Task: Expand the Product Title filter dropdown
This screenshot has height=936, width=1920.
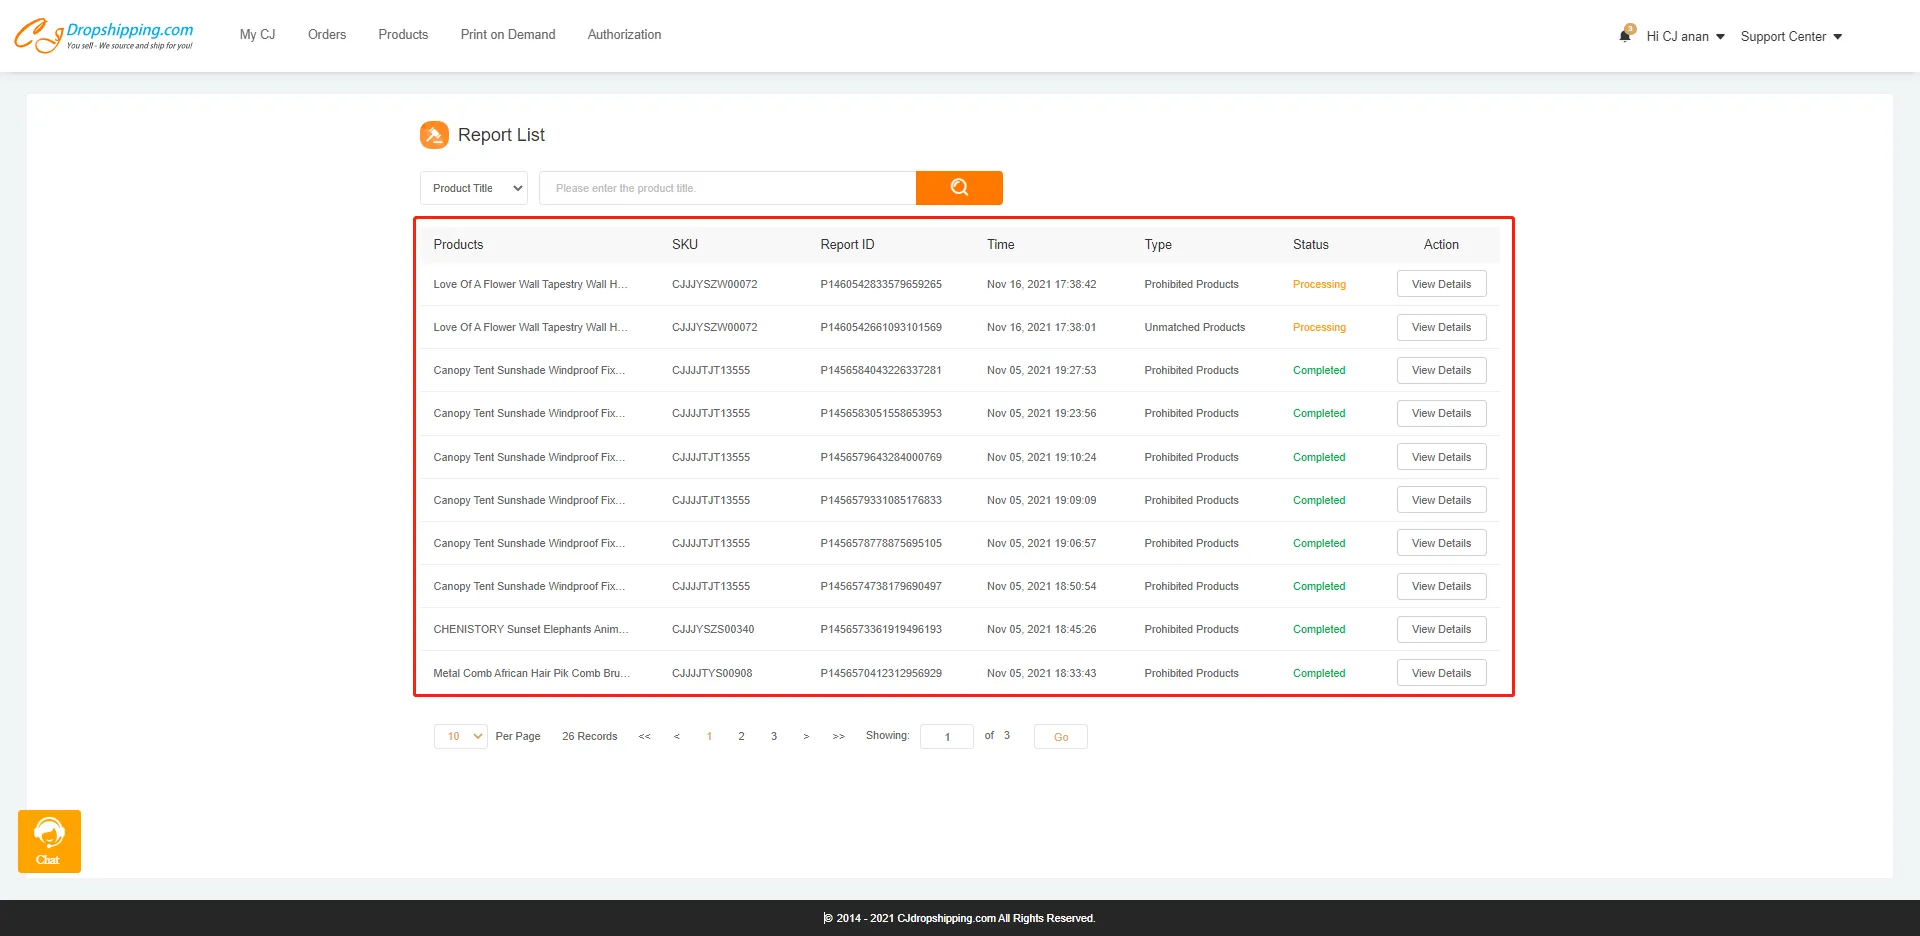Action: click(x=474, y=188)
